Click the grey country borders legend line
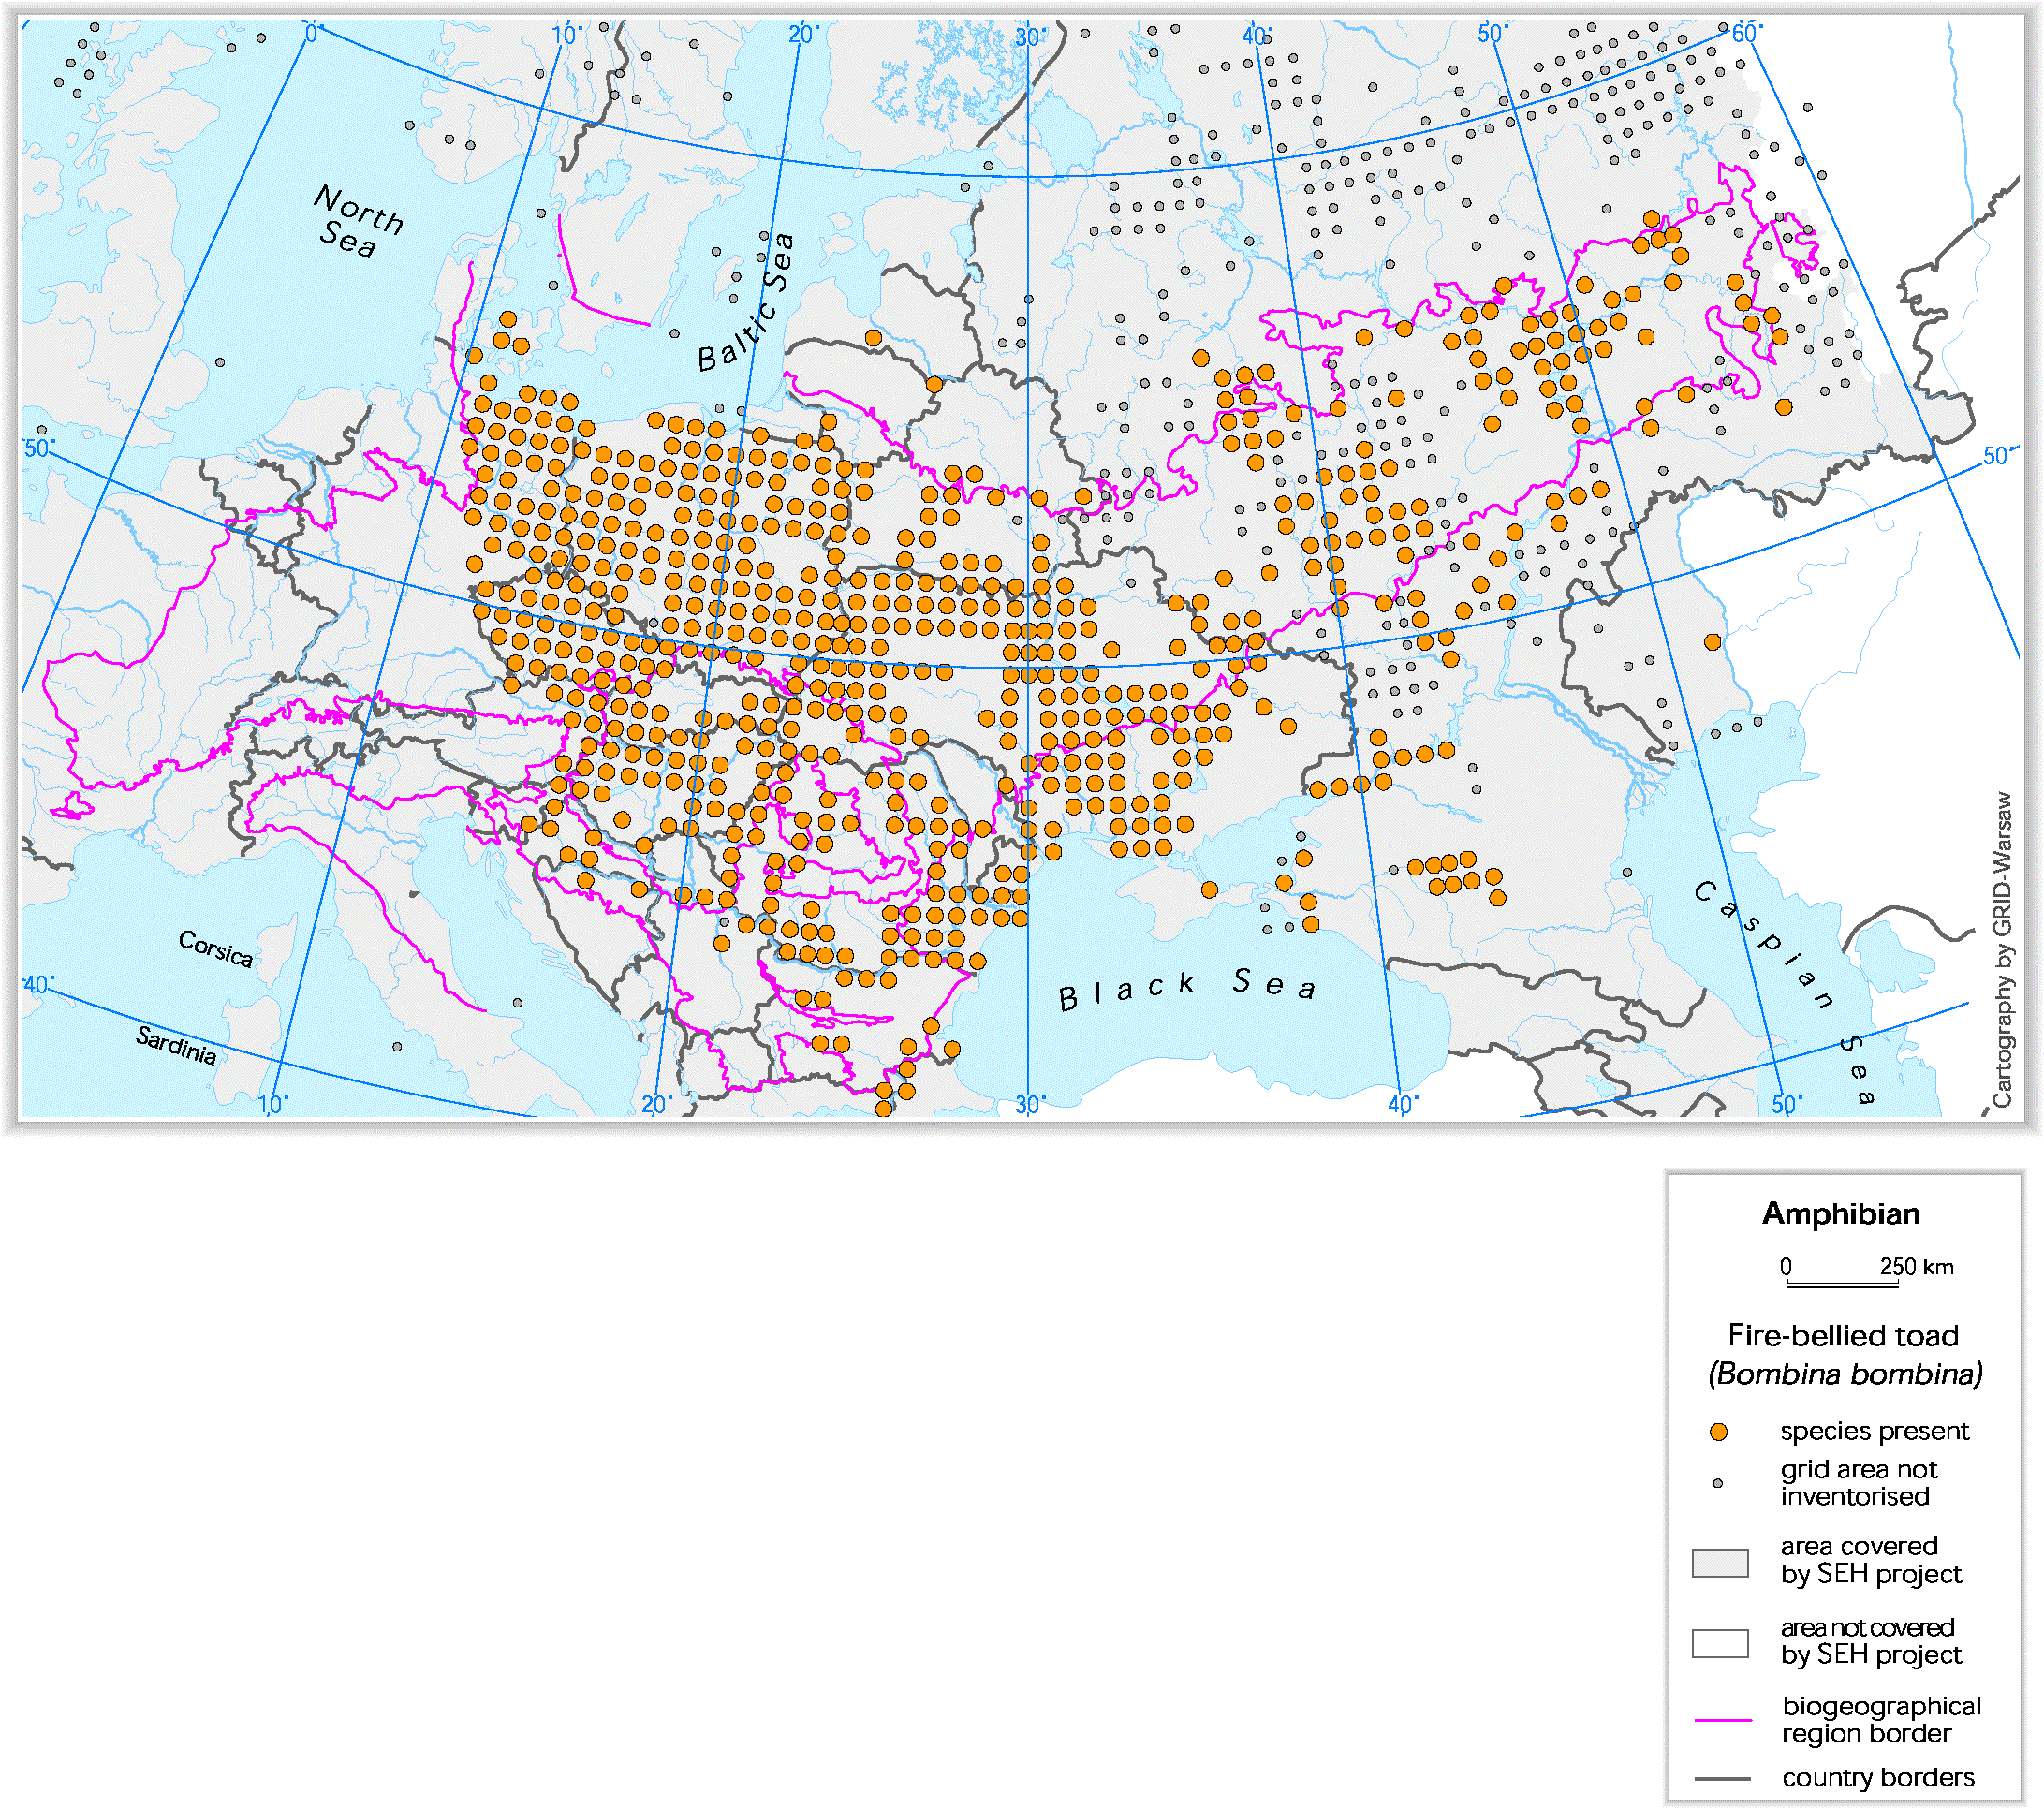Viewport: 2044px width, 1808px height. pyautogui.click(x=1723, y=1779)
